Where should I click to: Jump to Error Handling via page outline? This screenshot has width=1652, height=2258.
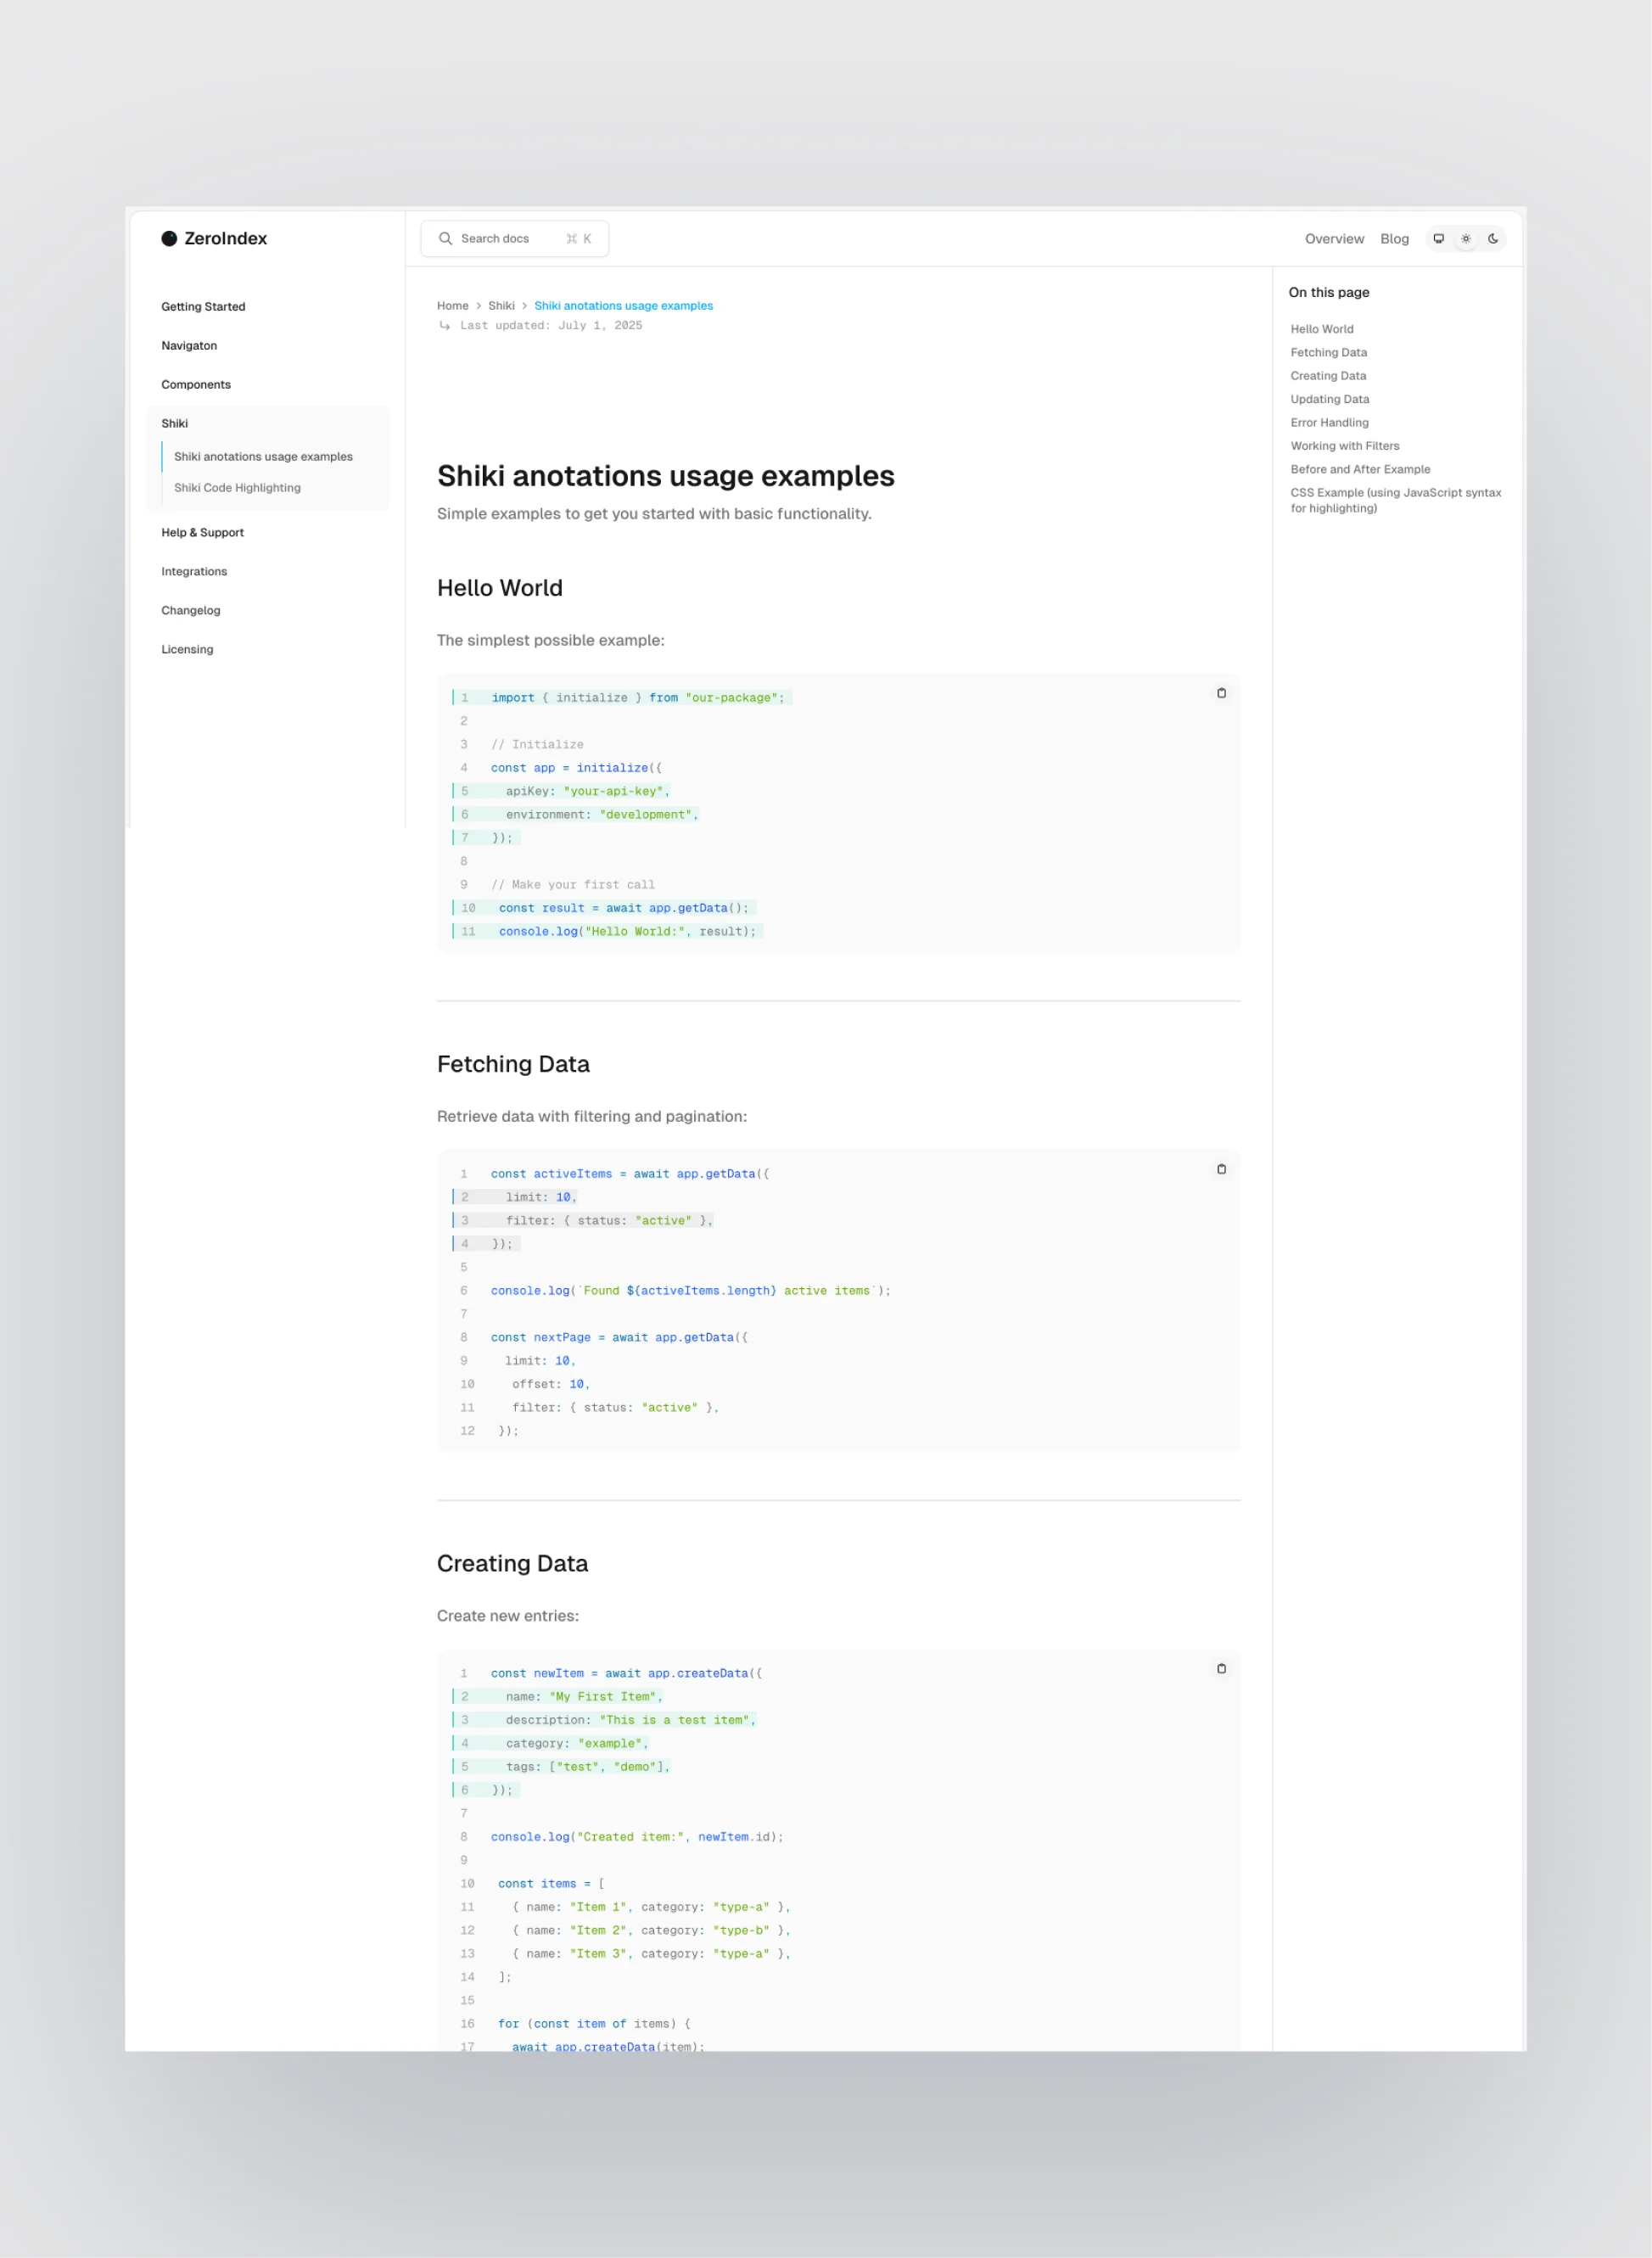(1330, 422)
